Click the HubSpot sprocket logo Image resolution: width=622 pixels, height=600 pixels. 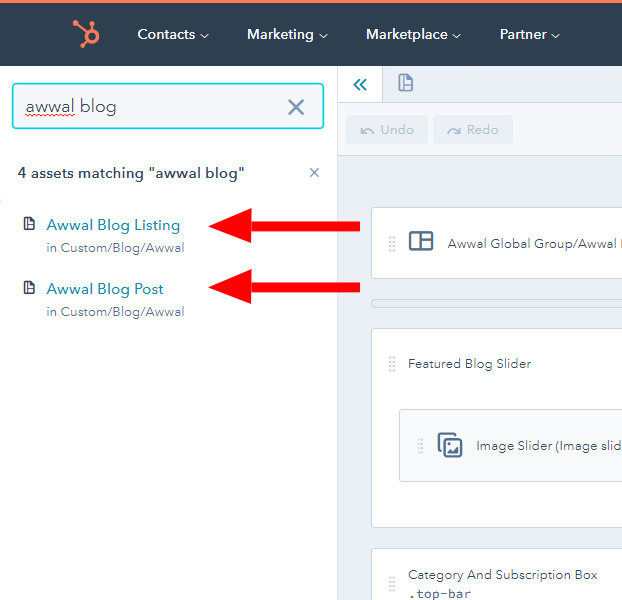coord(86,34)
